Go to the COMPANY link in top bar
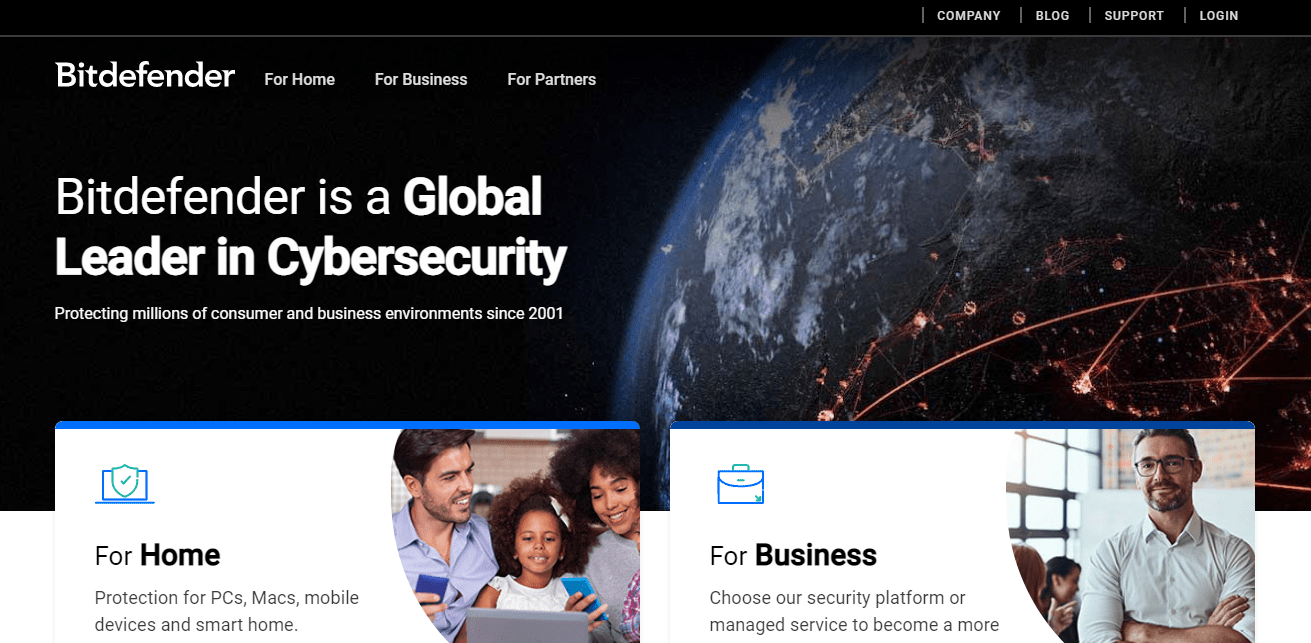1311x643 pixels. coord(968,15)
